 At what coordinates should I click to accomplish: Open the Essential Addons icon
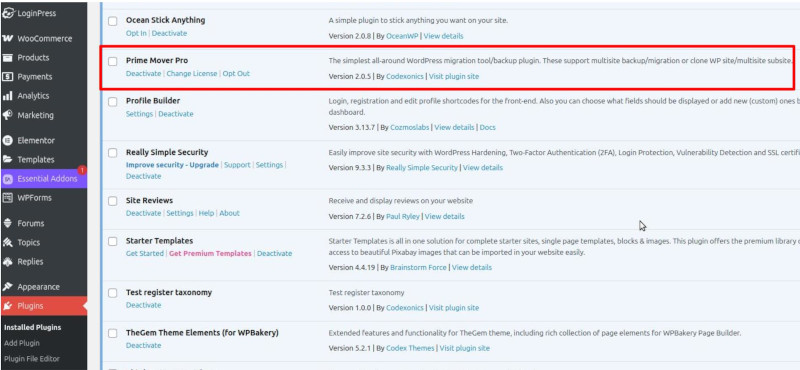[x=8, y=179]
